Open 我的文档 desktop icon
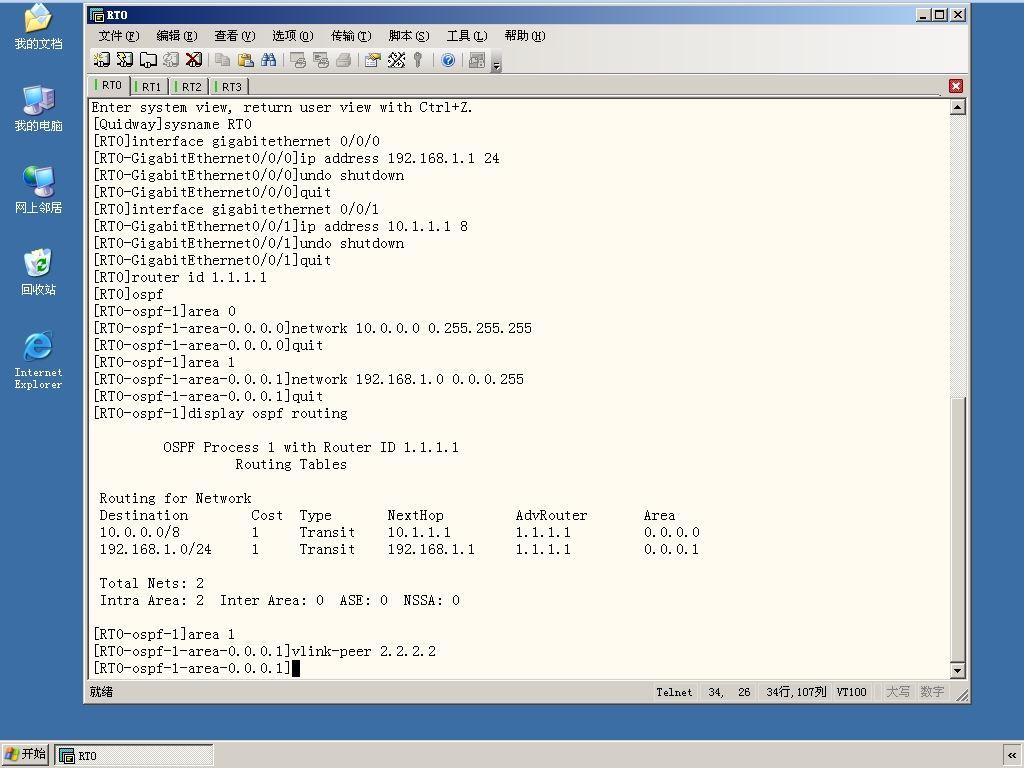Viewport: 1024px width, 768px height. pyautogui.click(x=39, y=27)
